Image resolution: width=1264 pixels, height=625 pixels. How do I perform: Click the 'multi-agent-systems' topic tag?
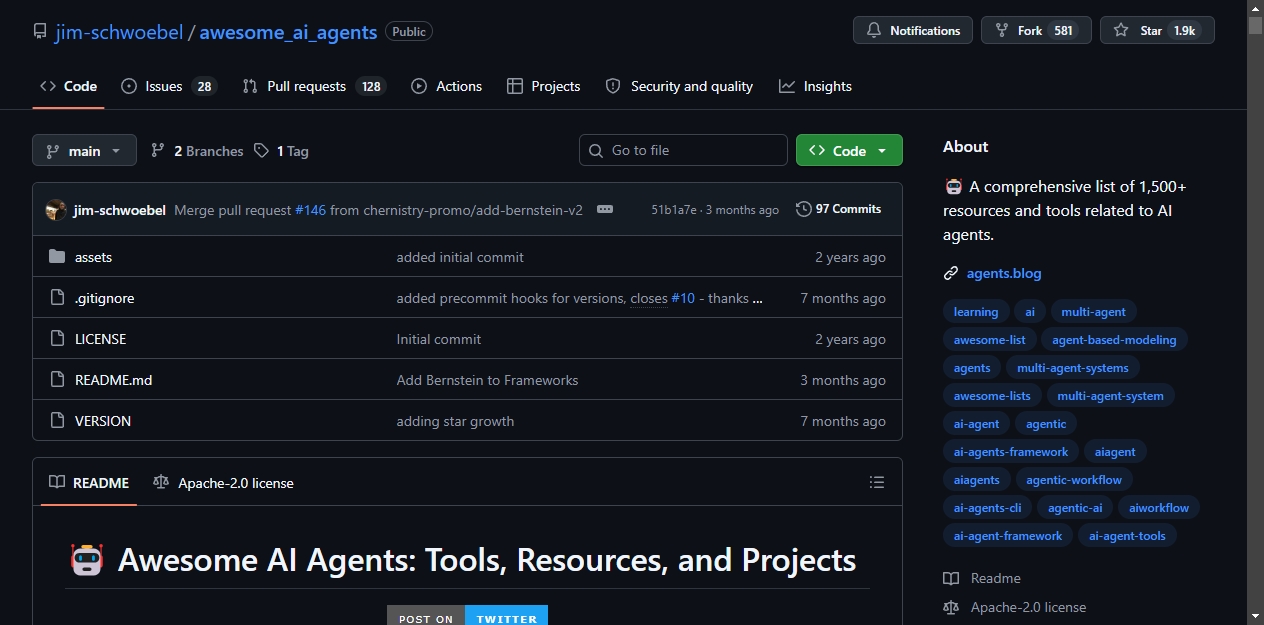[x=1073, y=368]
